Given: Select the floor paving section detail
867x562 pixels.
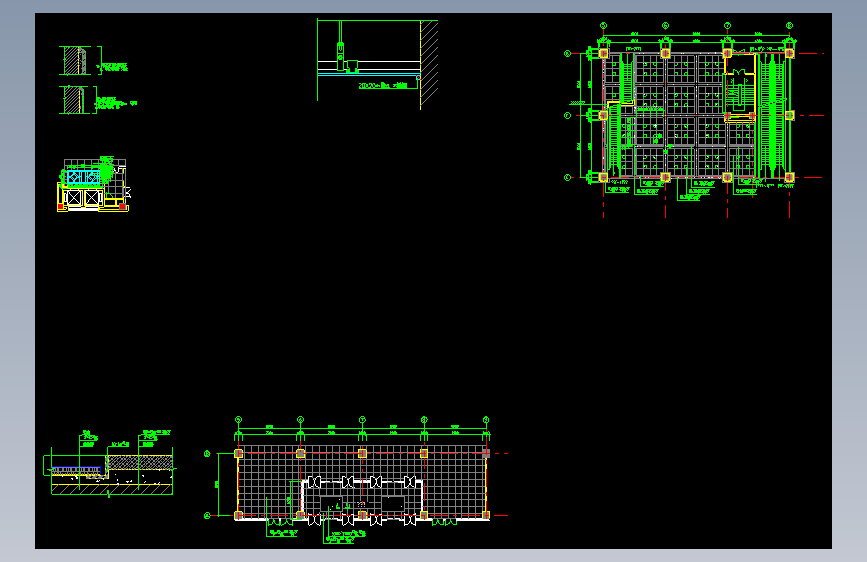Looking at the screenshot, I should [x=109, y=463].
